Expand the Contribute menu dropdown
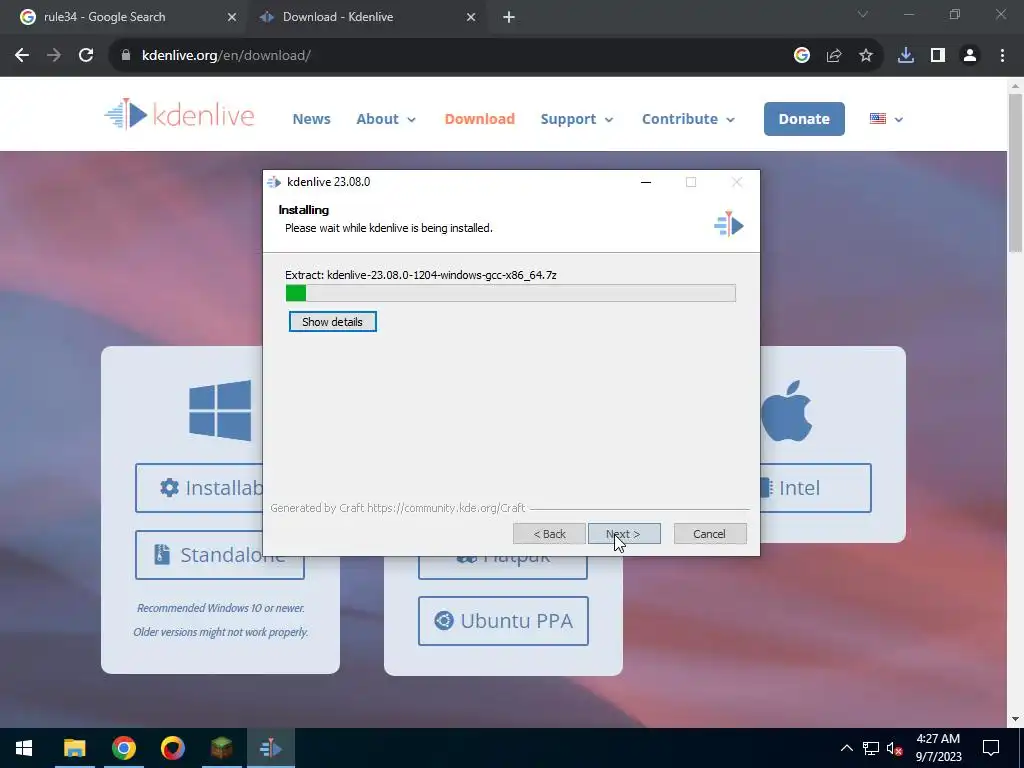This screenshot has width=1024, height=768. click(x=688, y=119)
